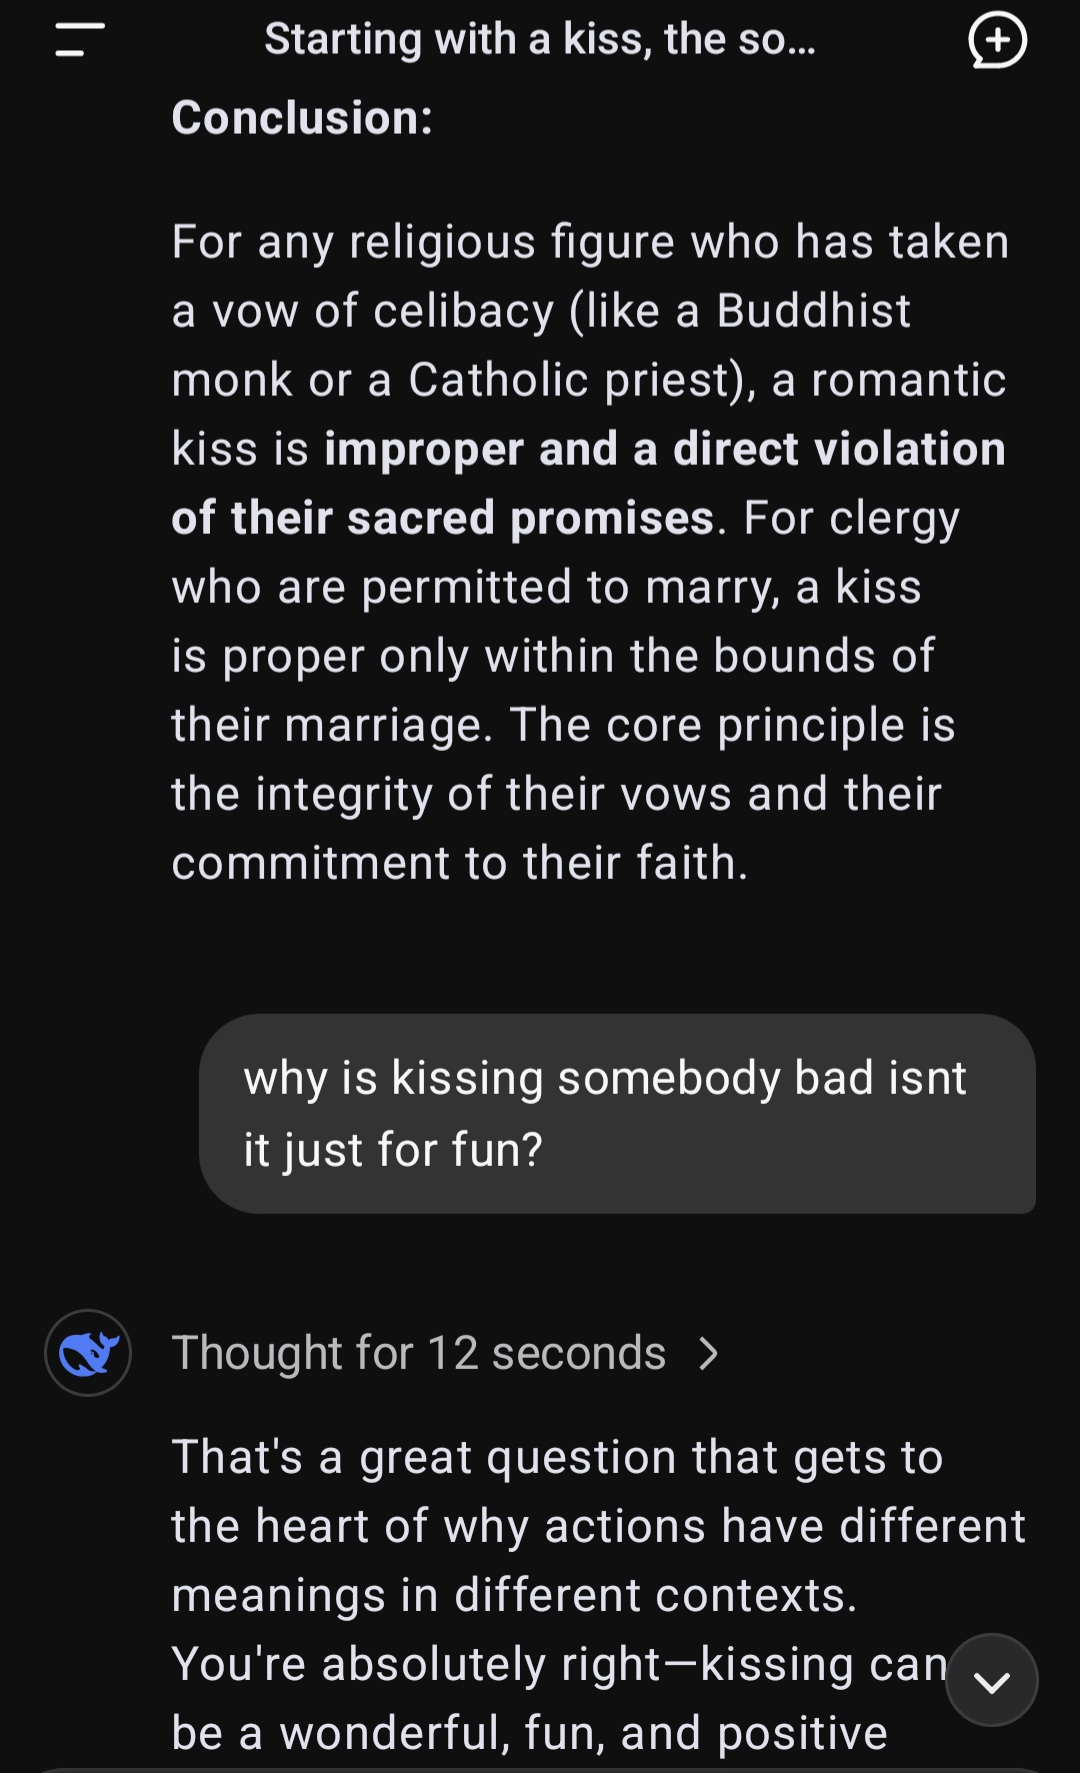The width and height of the screenshot is (1080, 1773).
Task: Tap the line 'commitment to their faith.'
Action: click(459, 863)
